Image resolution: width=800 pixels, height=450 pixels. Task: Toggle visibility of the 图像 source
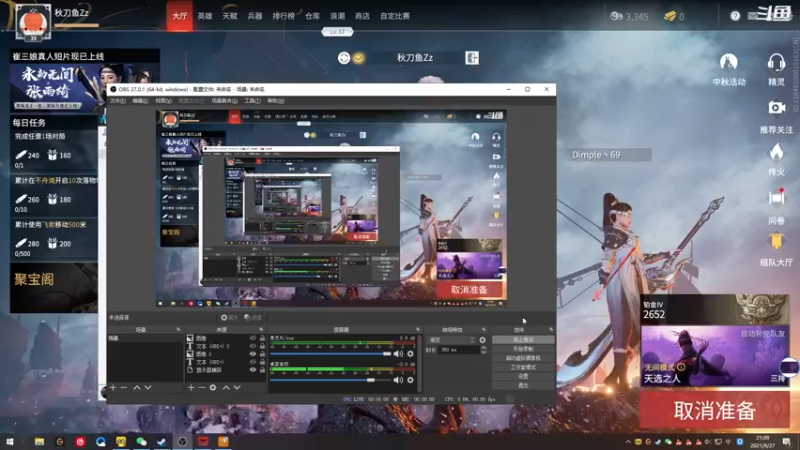253,338
